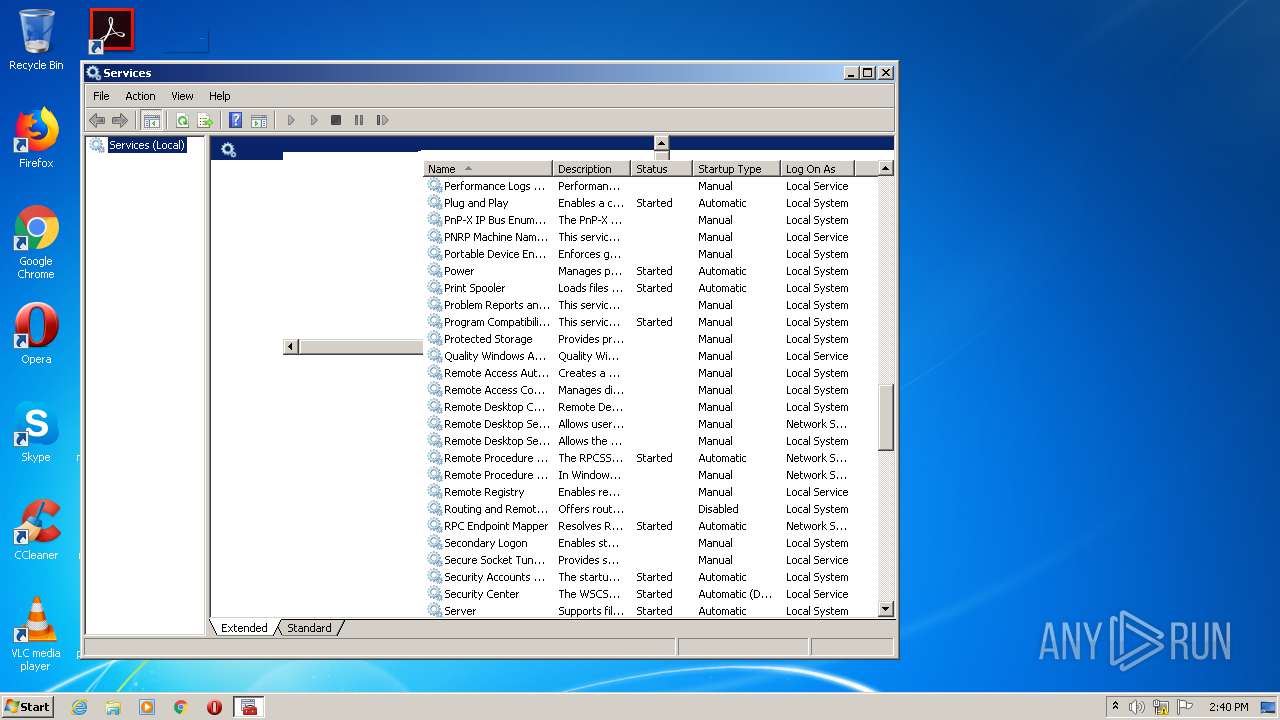1280x720 pixels.
Task: Open Windows Explorer from the taskbar
Action: coord(113,707)
